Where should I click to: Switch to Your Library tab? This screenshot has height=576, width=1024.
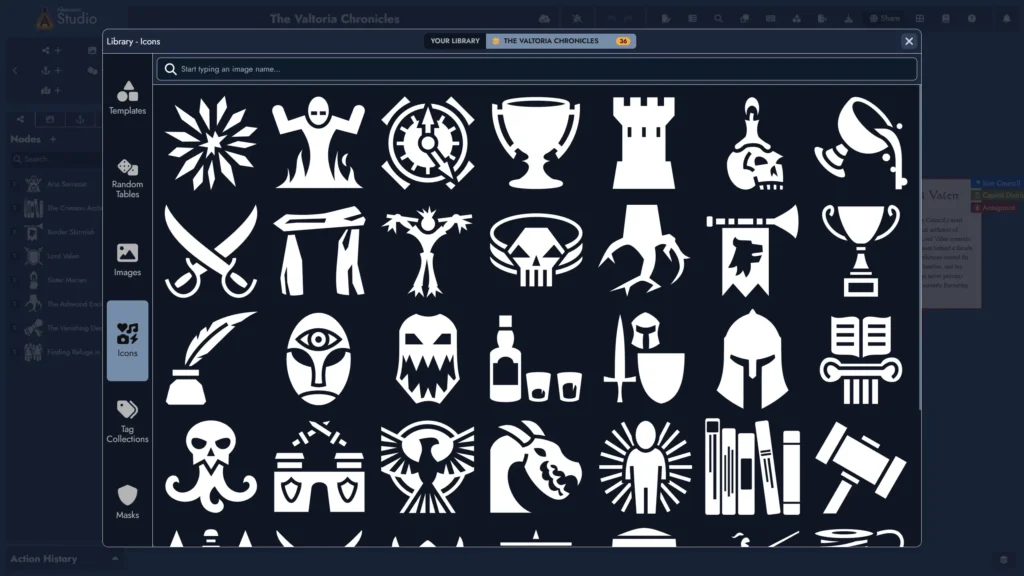[455, 41]
